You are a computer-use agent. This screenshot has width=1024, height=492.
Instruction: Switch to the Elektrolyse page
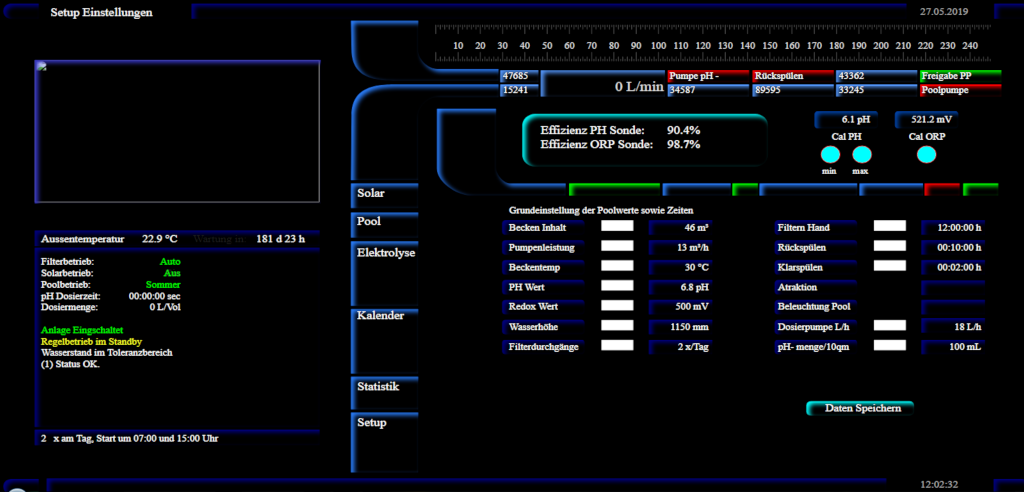[386, 253]
